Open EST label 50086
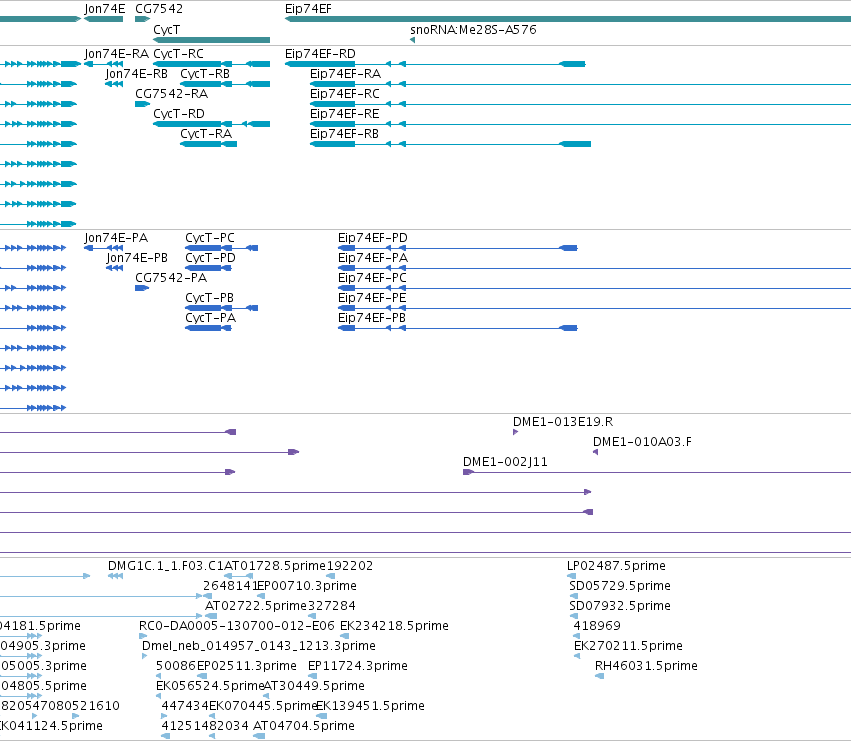 point(176,666)
